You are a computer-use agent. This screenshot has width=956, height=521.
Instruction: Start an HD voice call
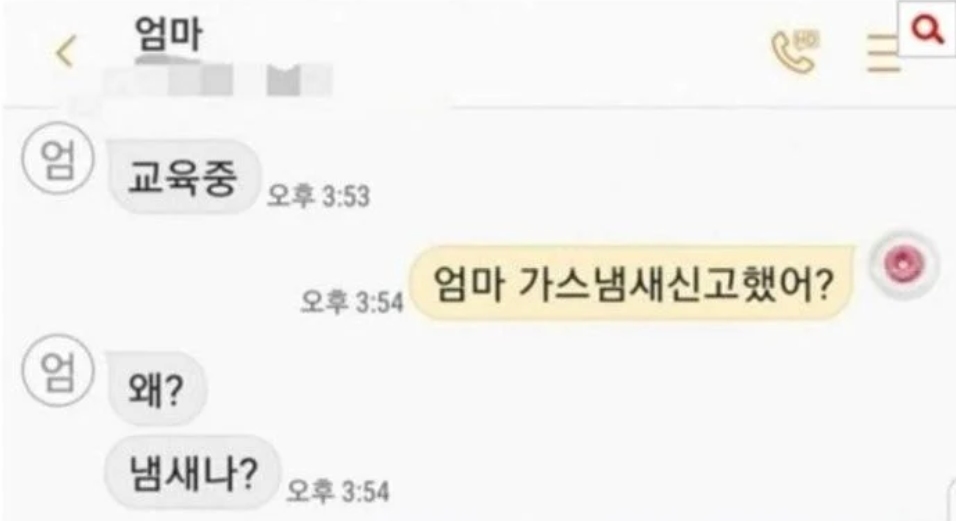pos(794,52)
